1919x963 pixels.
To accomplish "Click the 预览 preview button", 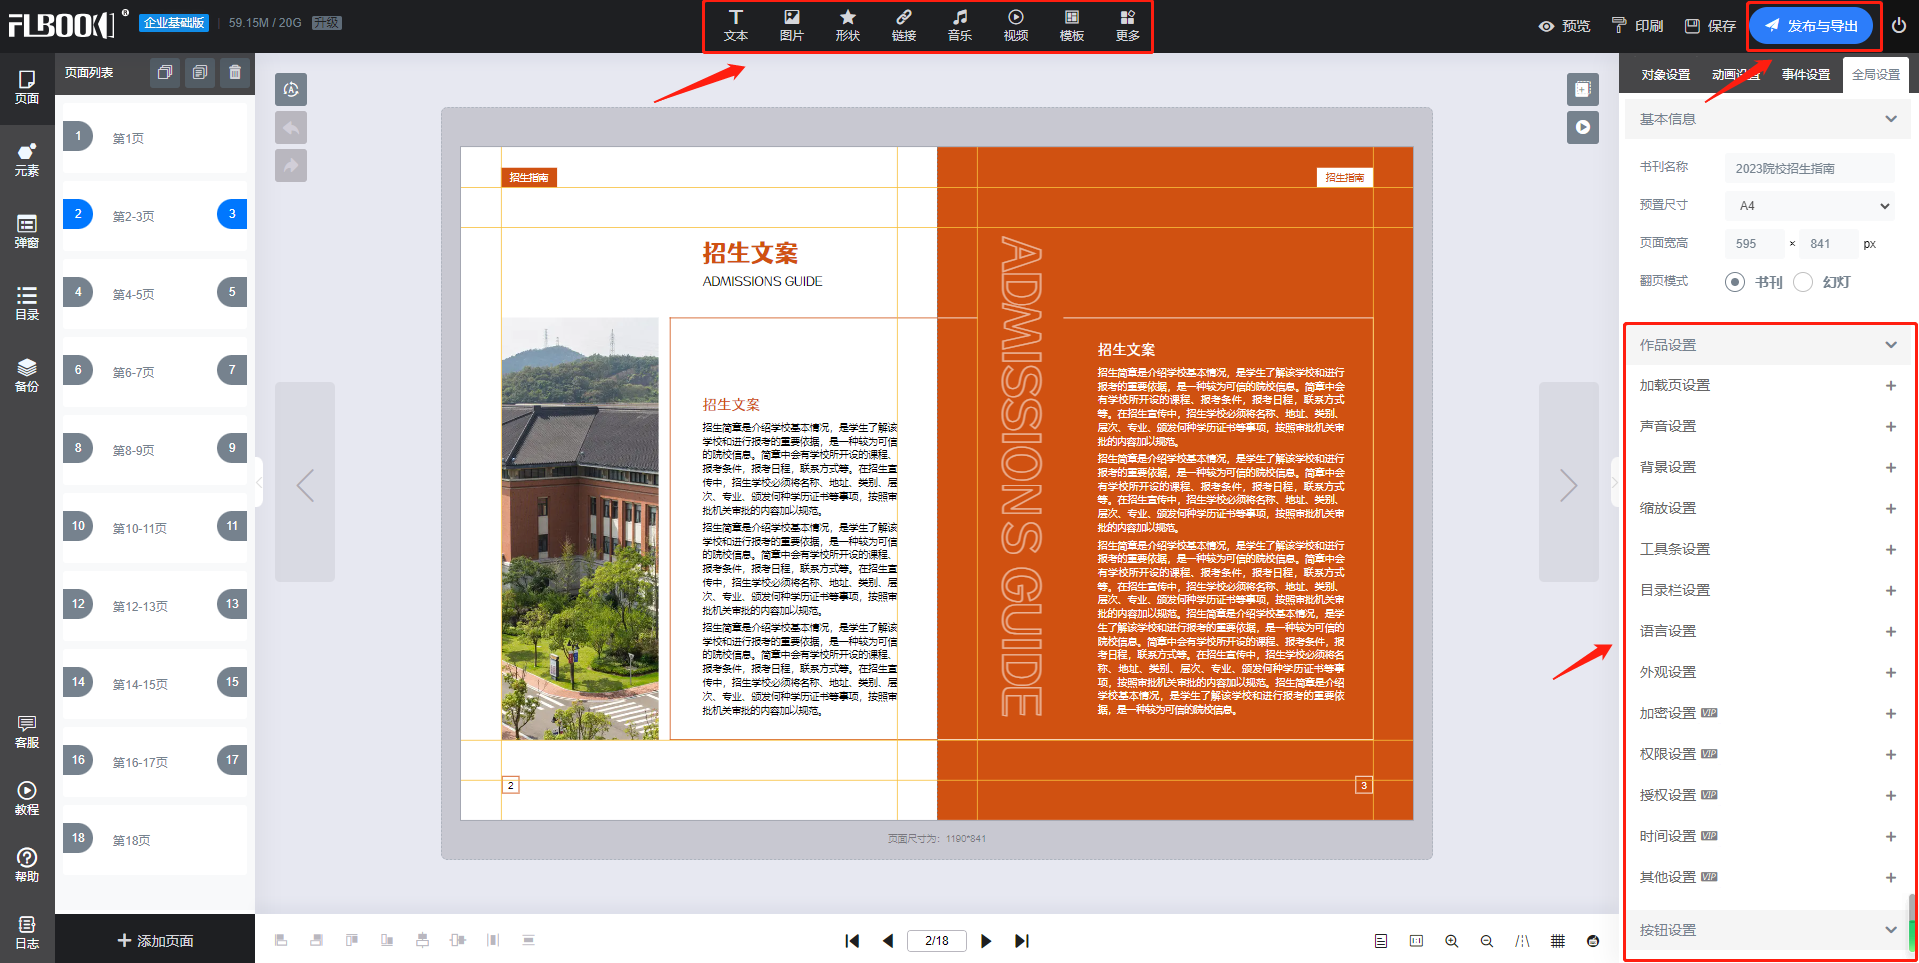I will pos(1564,26).
